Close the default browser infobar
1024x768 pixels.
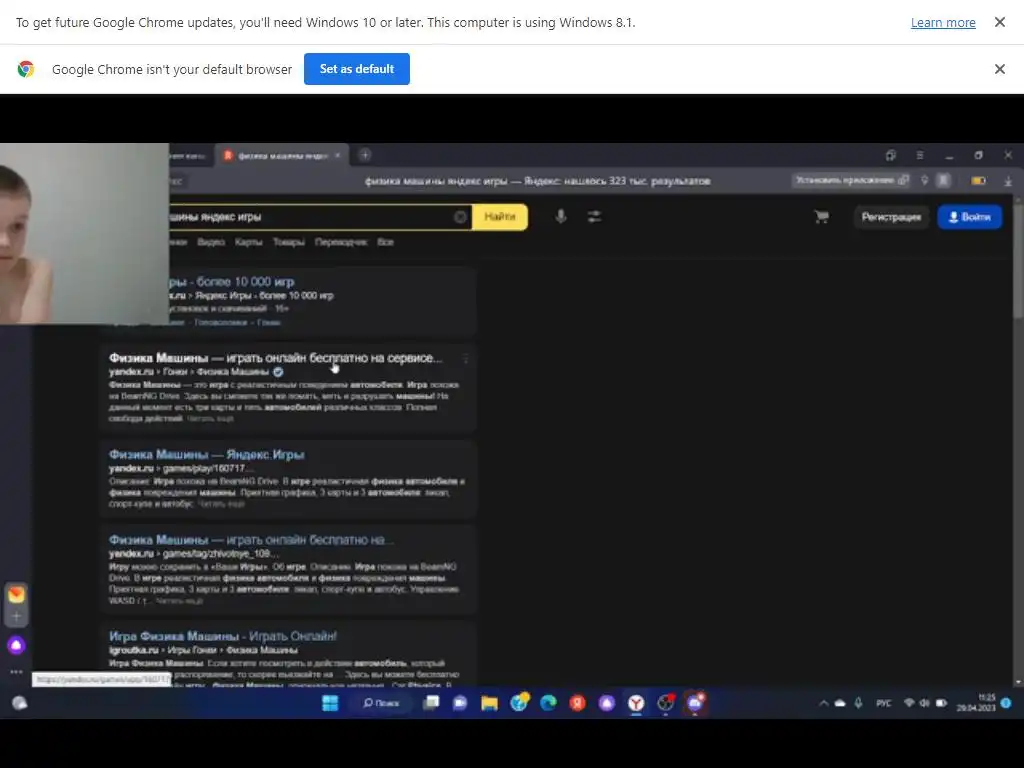[999, 69]
